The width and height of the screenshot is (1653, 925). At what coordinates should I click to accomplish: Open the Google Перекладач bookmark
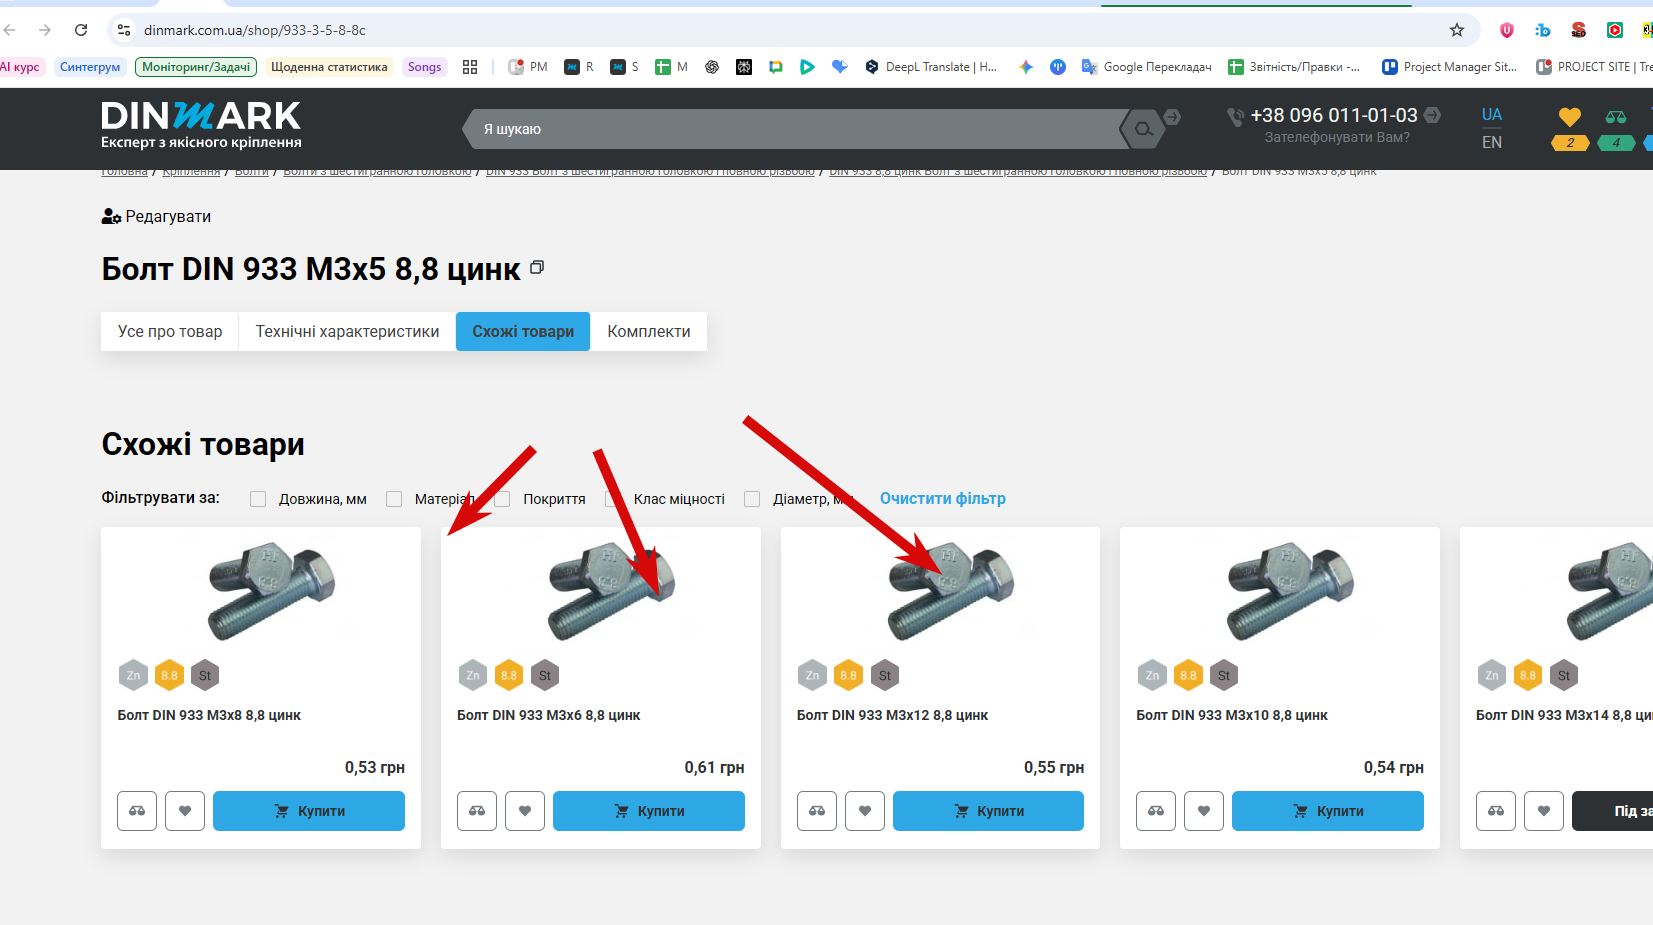pos(1147,67)
